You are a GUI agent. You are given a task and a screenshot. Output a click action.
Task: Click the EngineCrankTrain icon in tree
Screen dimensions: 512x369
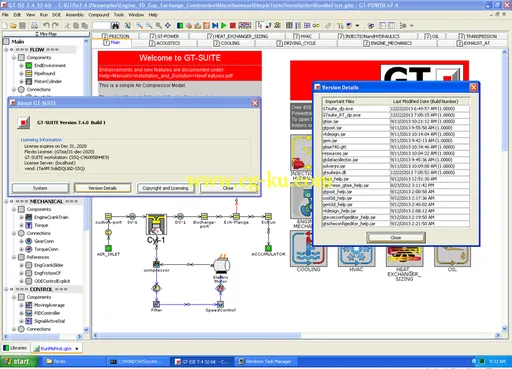click(29, 217)
